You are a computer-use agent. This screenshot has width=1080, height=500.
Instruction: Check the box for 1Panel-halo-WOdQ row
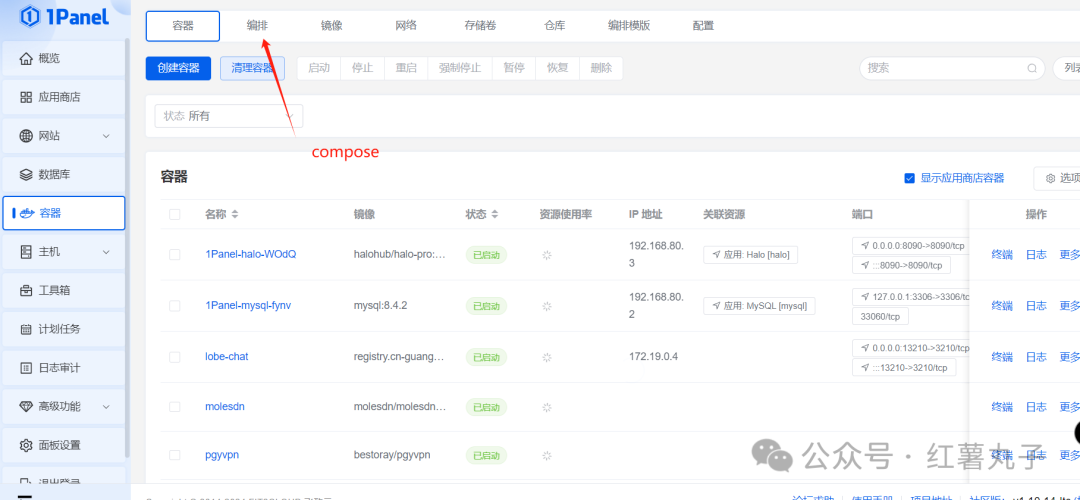pyautogui.click(x=174, y=255)
